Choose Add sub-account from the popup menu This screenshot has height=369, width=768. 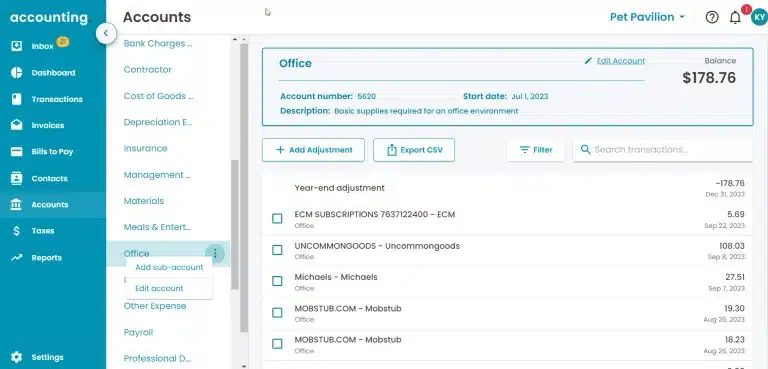[169, 267]
